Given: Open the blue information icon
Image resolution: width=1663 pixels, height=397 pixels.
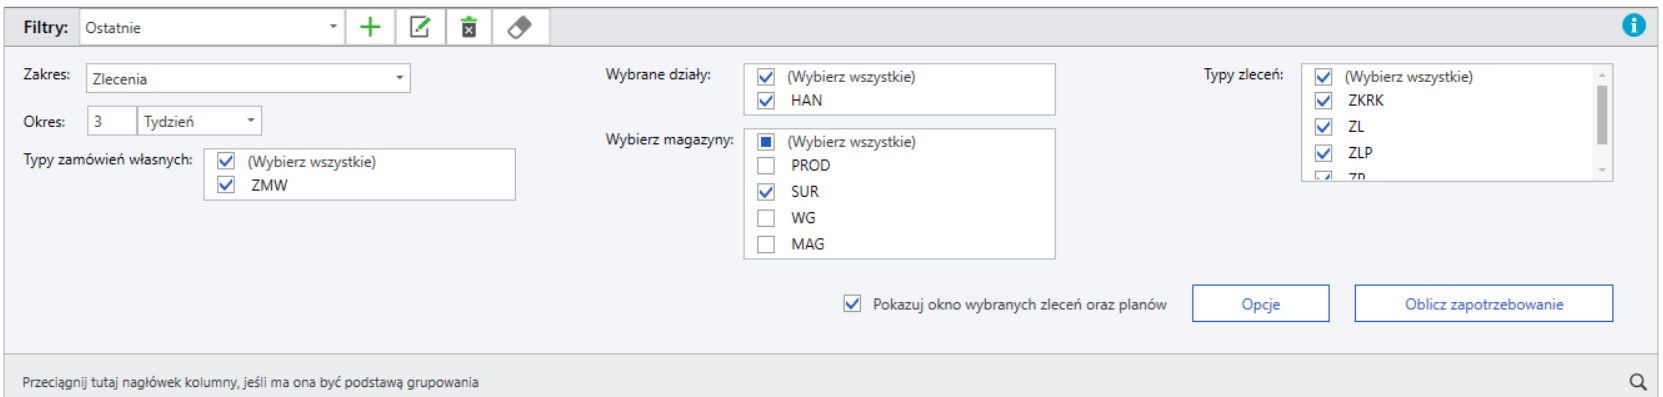Looking at the screenshot, I should 1633,25.
